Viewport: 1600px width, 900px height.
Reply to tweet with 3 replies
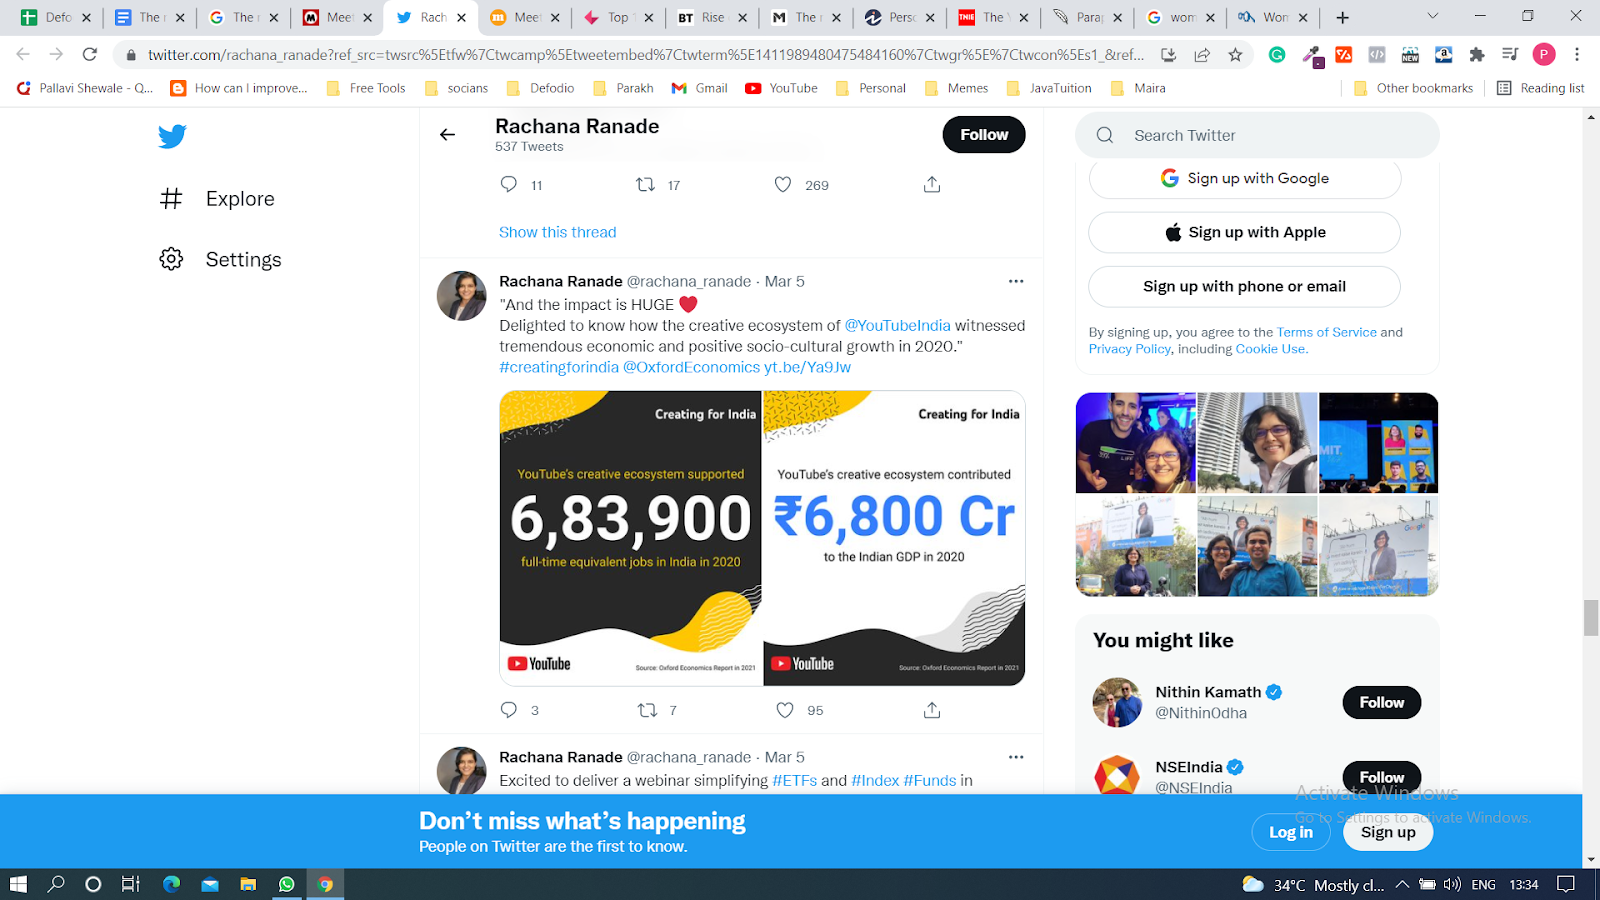pos(509,710)
